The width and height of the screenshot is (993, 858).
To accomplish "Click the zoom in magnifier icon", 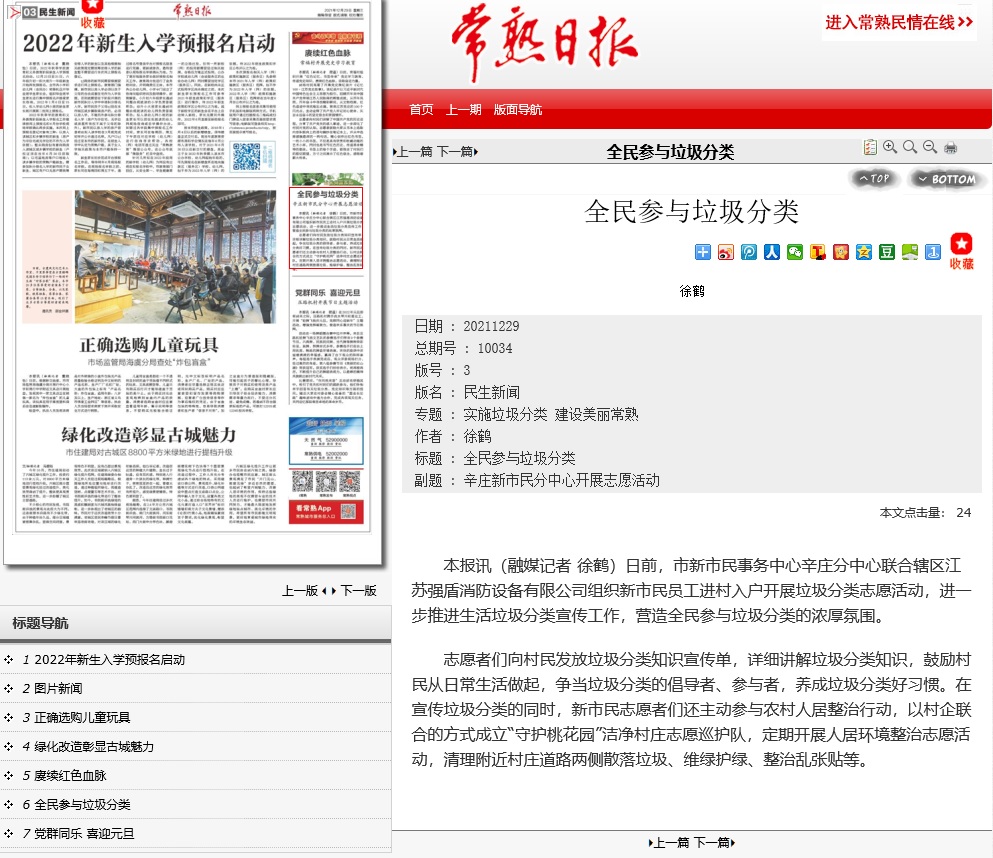I will click(x=890, y=147).
